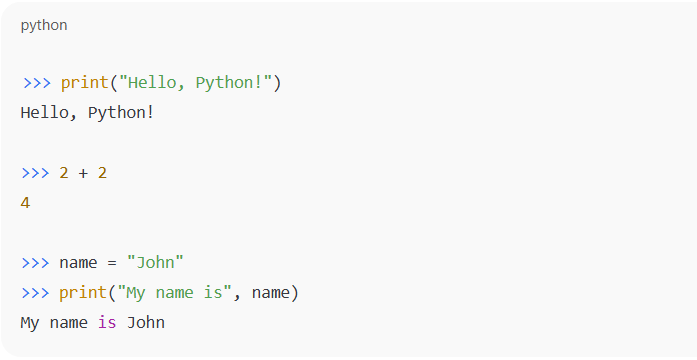Click the output number 4

(25, 203)
